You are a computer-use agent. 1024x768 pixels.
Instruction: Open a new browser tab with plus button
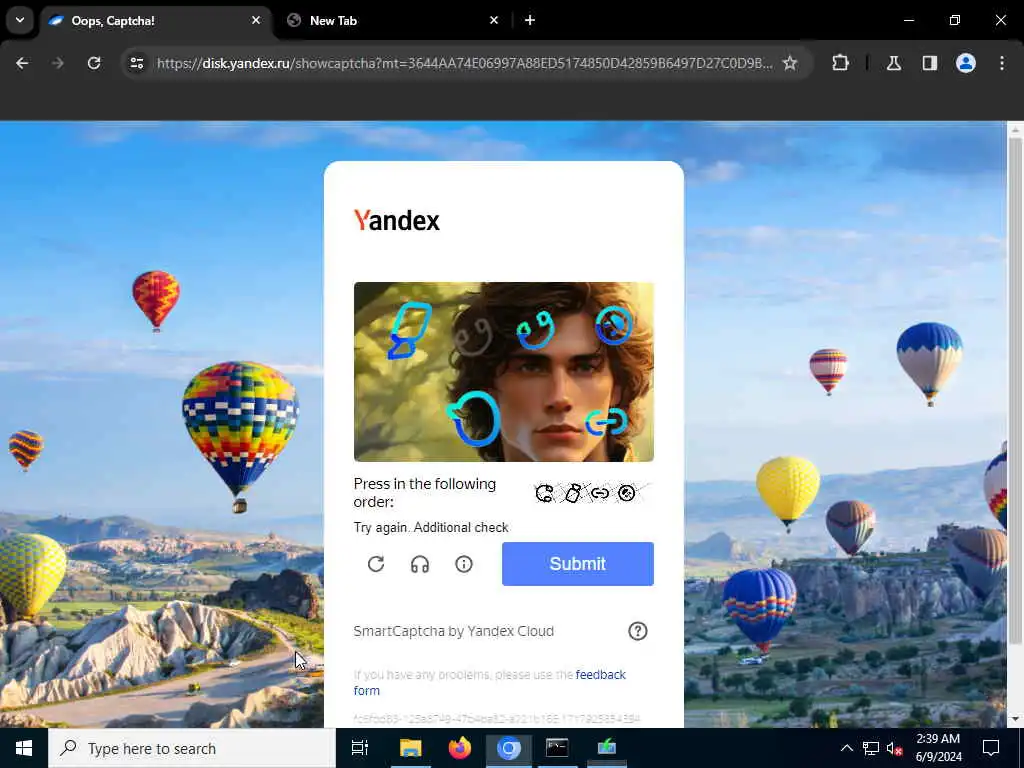pos(530,20)
